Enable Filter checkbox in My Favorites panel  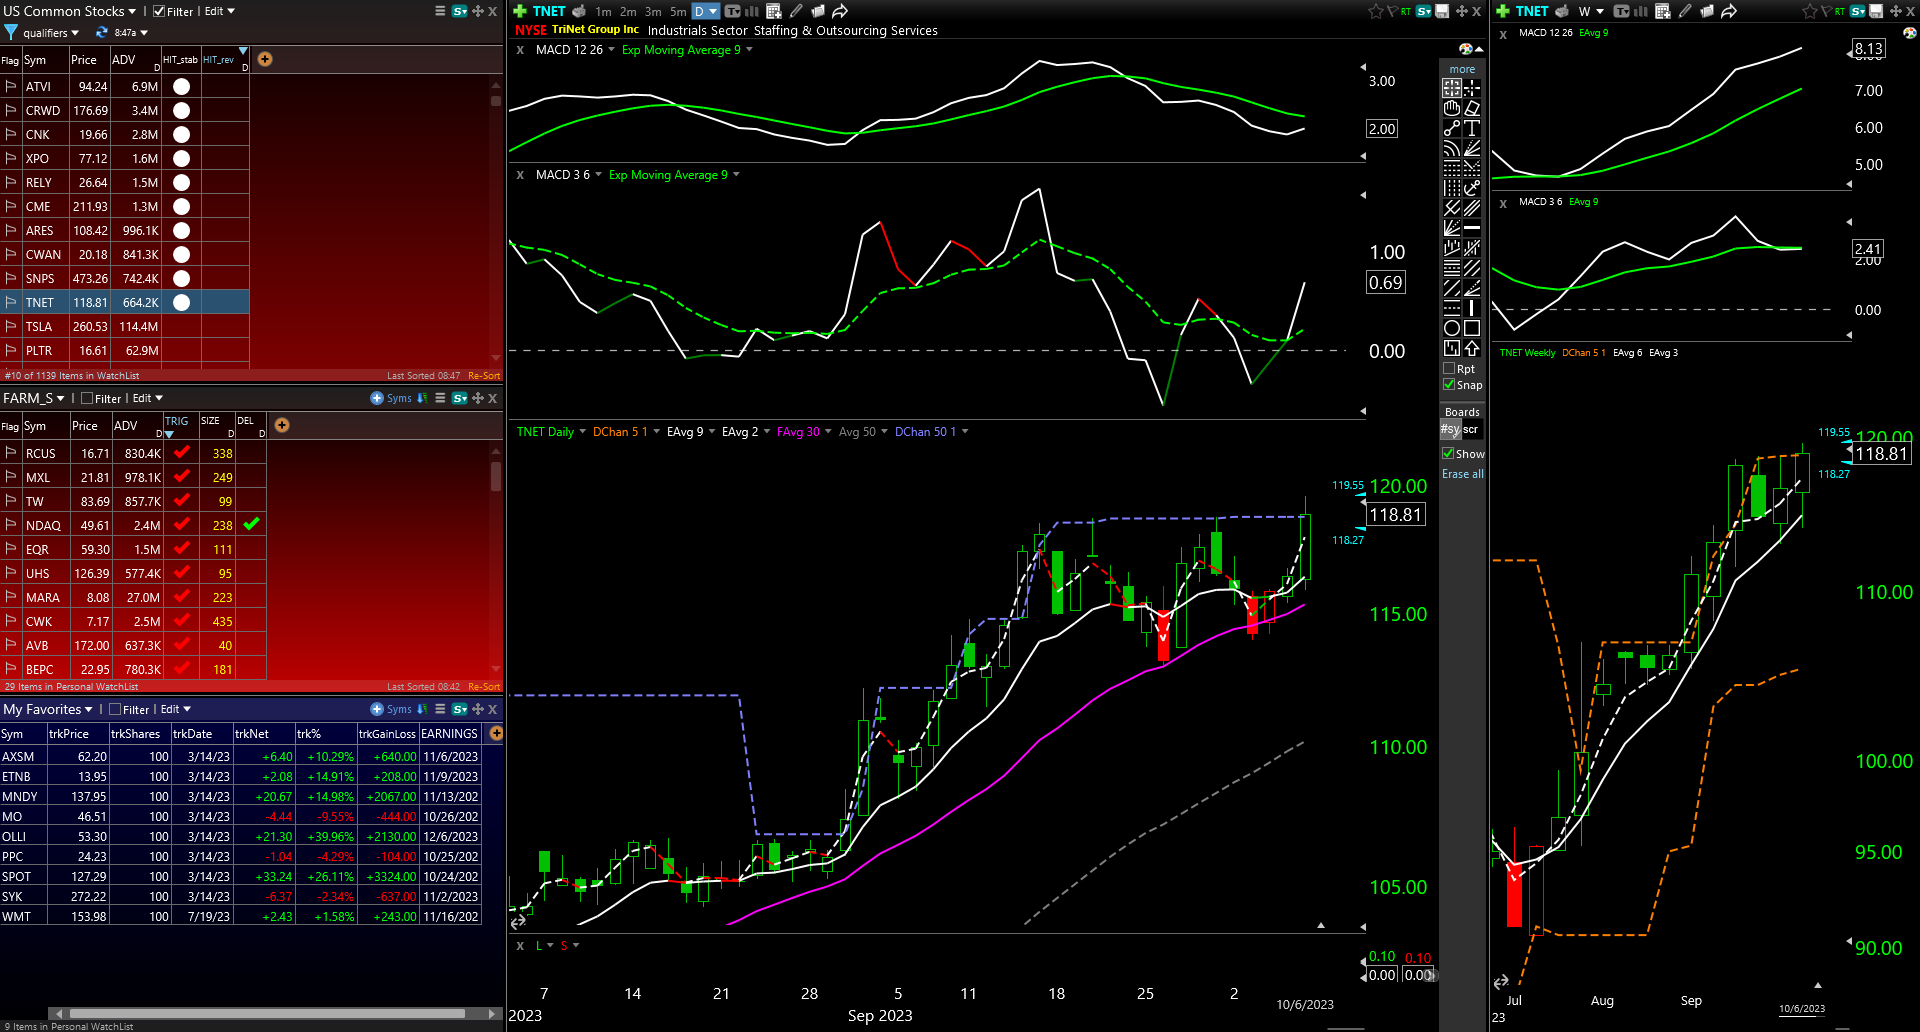click(x=115, y=709)
